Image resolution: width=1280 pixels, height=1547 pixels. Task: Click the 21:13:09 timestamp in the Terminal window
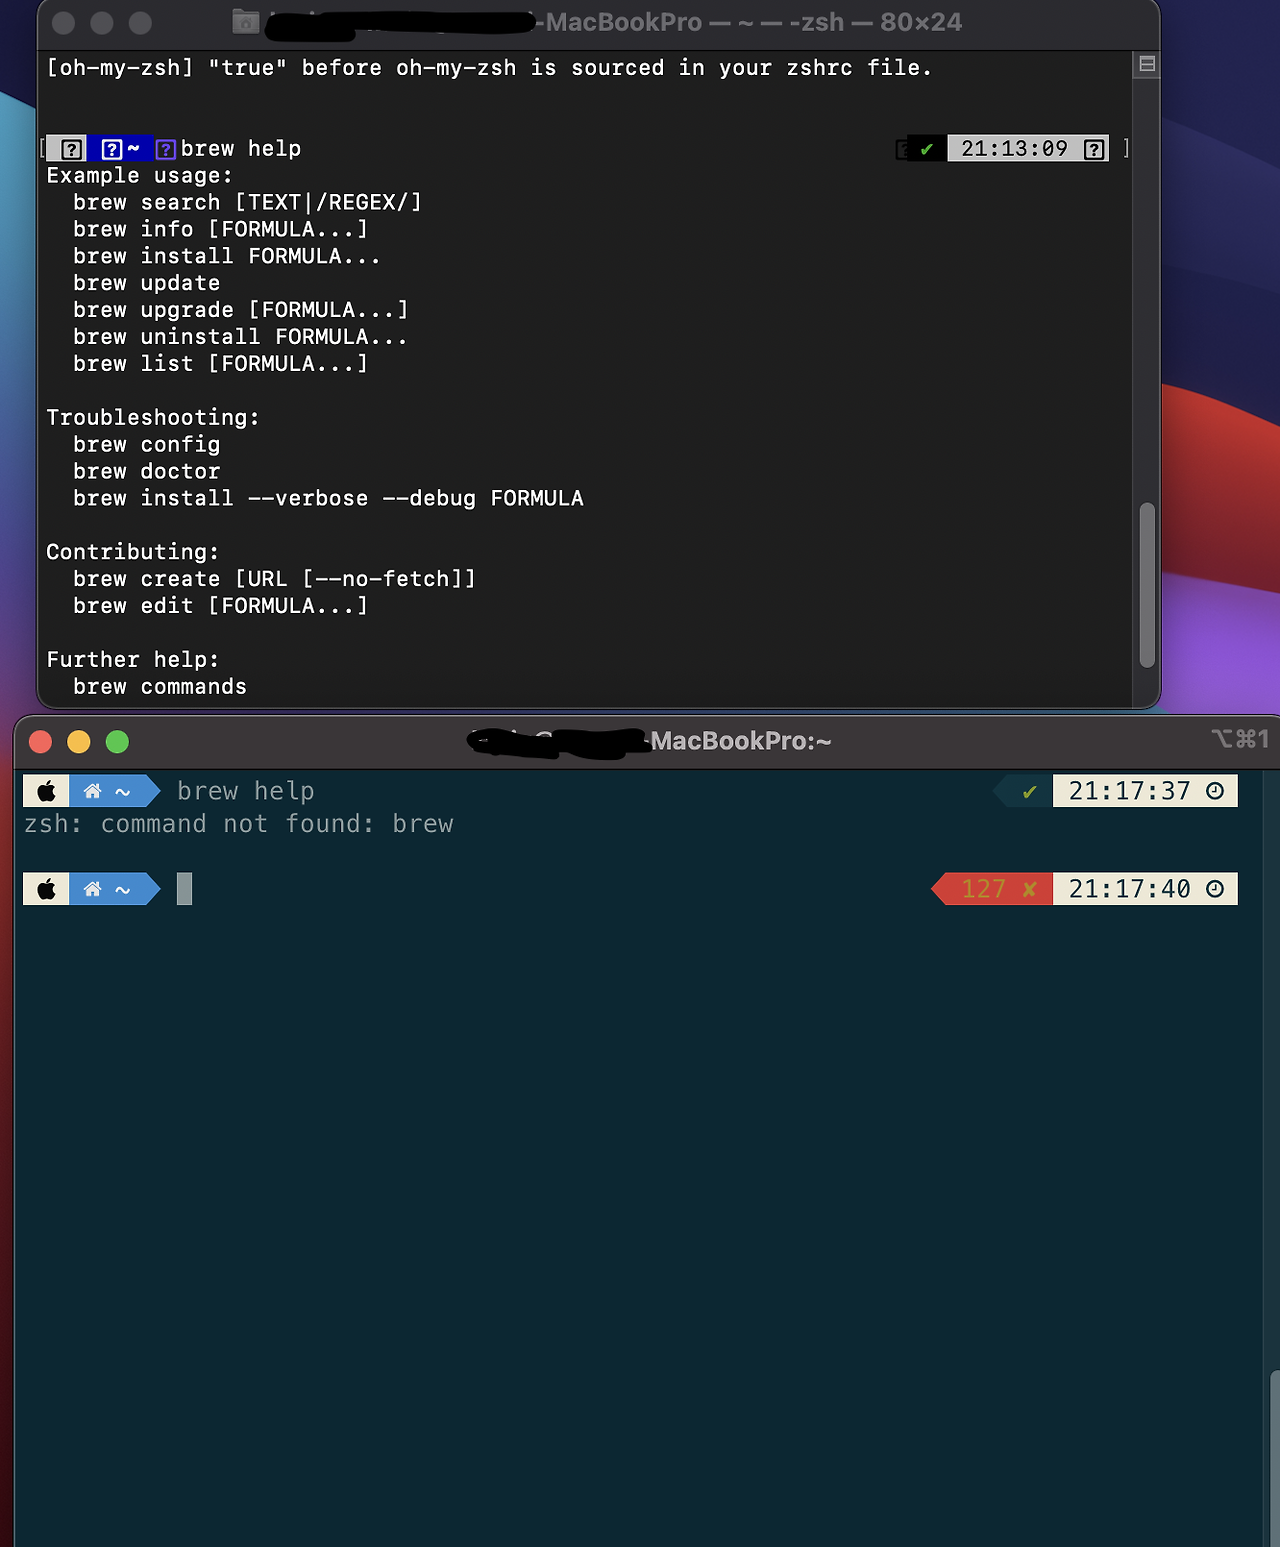1014,149
